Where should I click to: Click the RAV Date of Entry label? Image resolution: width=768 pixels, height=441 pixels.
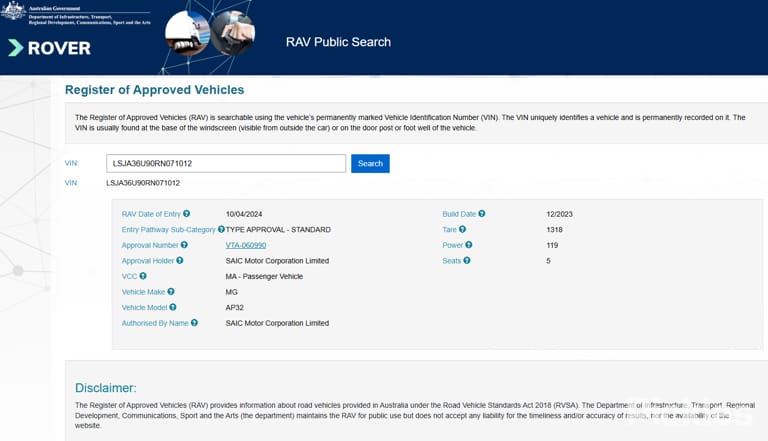(x=151, y=214)
